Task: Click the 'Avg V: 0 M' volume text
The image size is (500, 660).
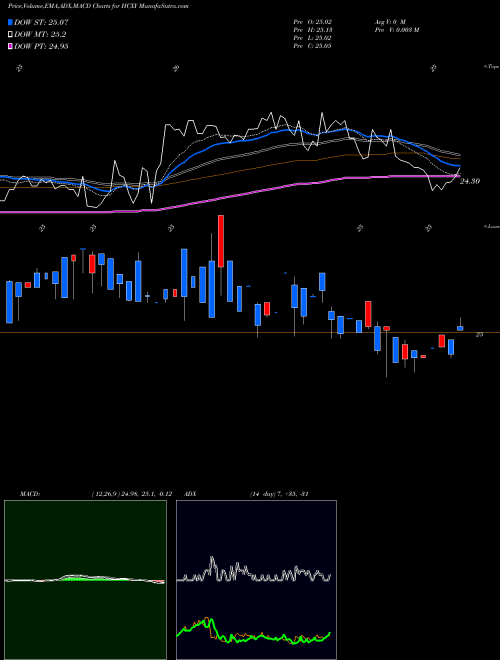Action: (389, 21)
